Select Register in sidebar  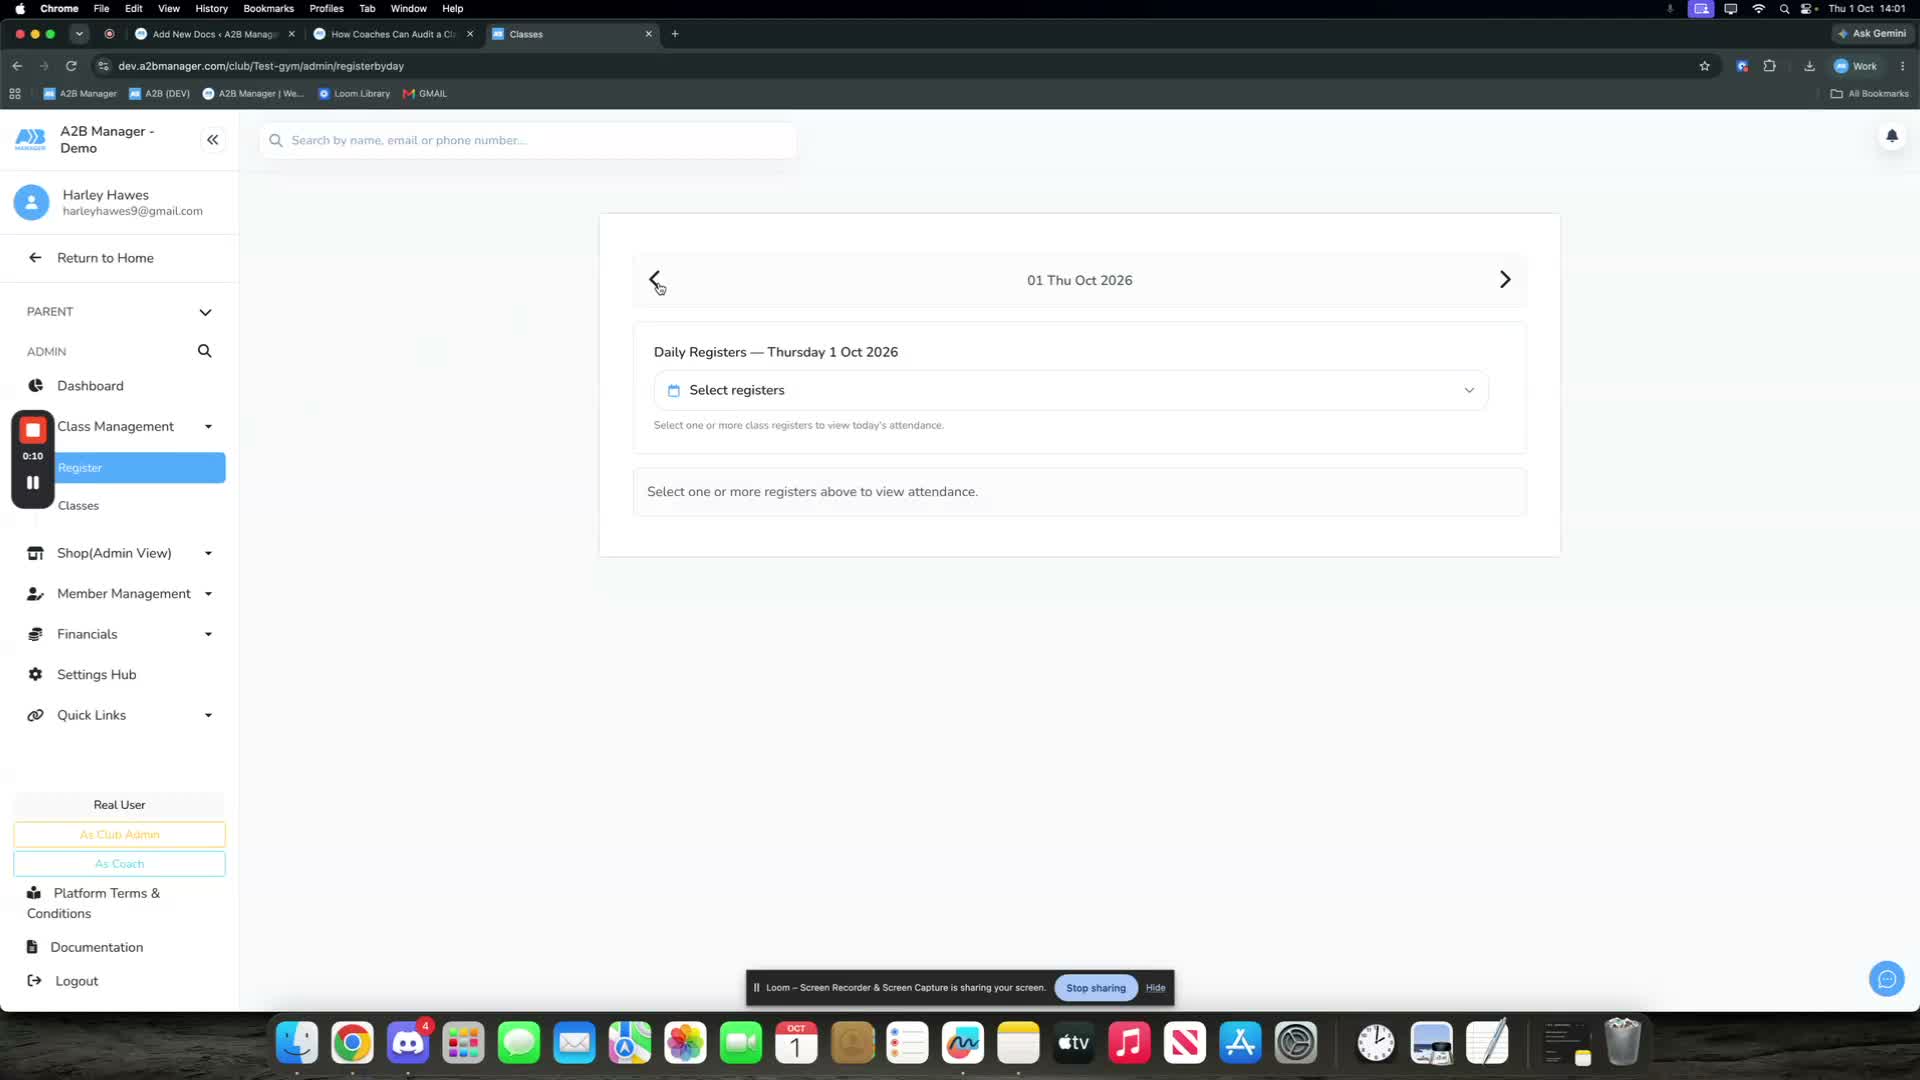[x=140, y=468]
